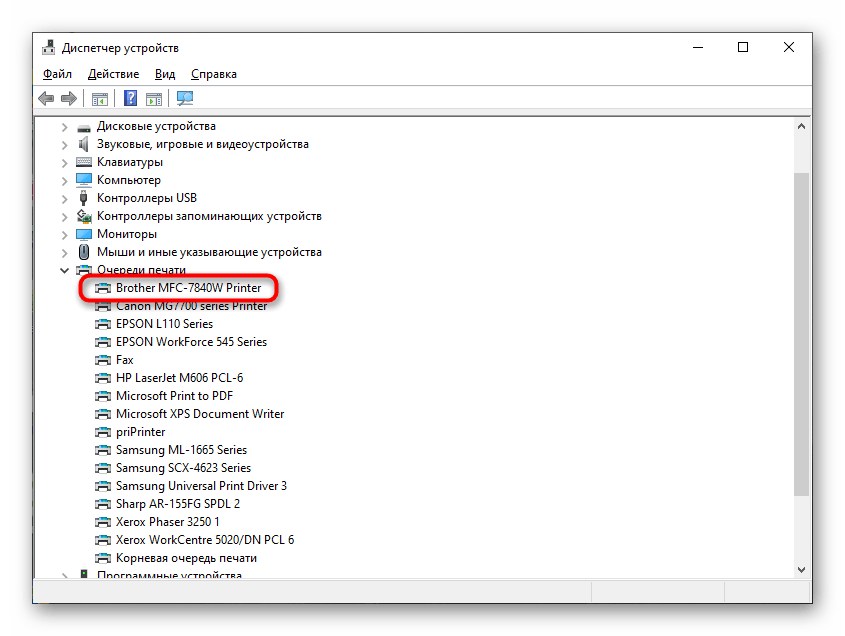Click printer icon beside Microsoft Print to PDF
The height and width of the screenshot is (636, 845).
[x=103, y=396]
